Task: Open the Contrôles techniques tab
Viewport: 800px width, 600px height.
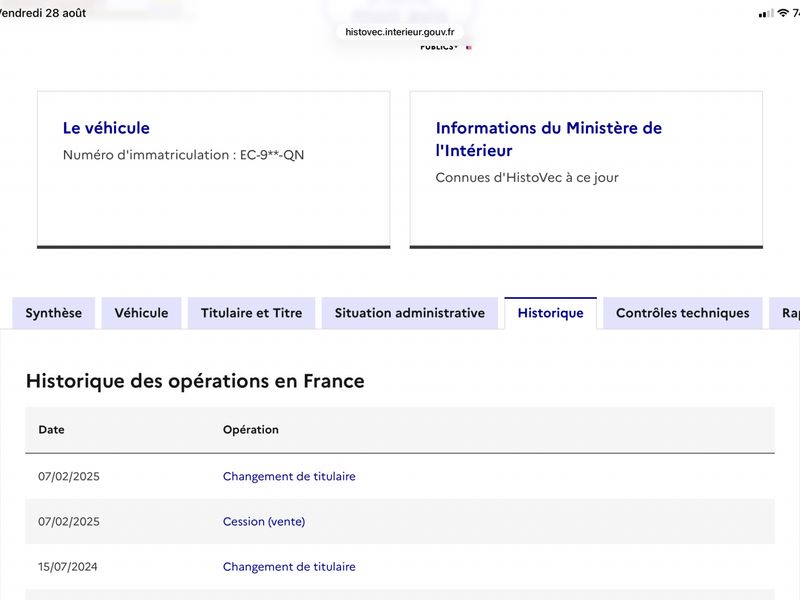Action: coord(683,313)
